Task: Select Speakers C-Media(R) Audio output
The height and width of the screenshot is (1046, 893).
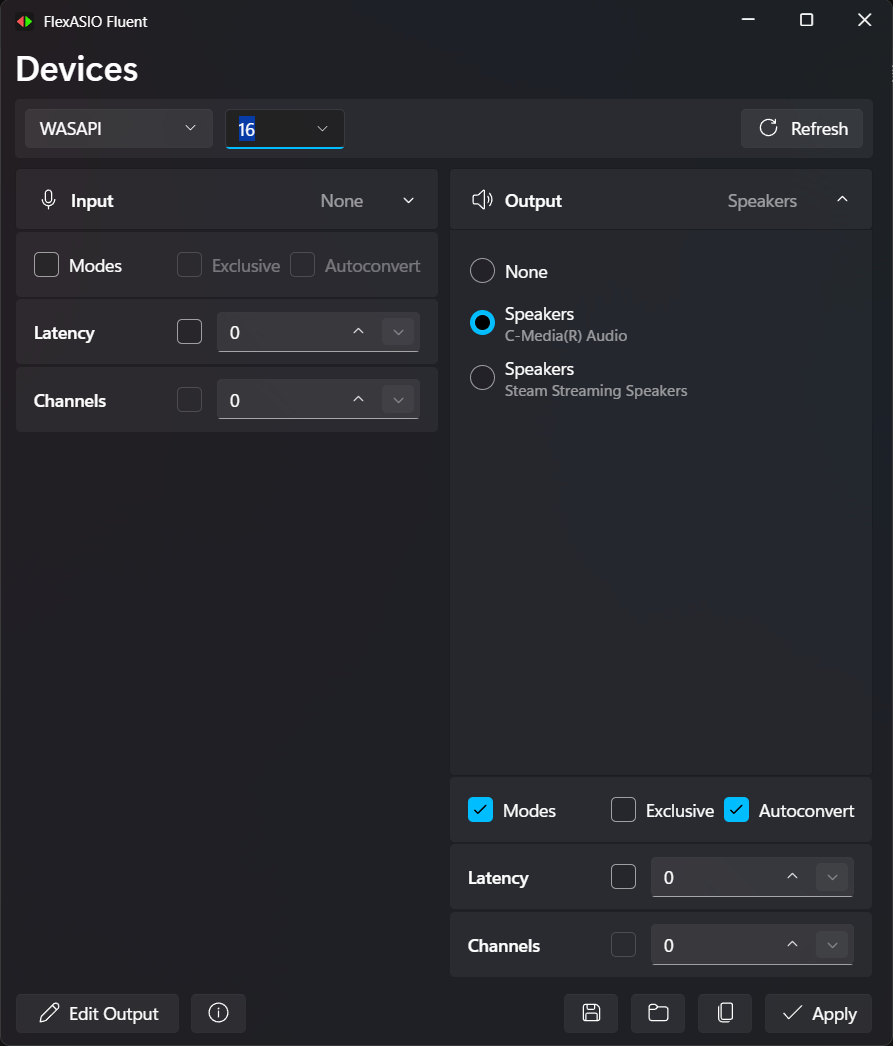Action: pos(548,324)
